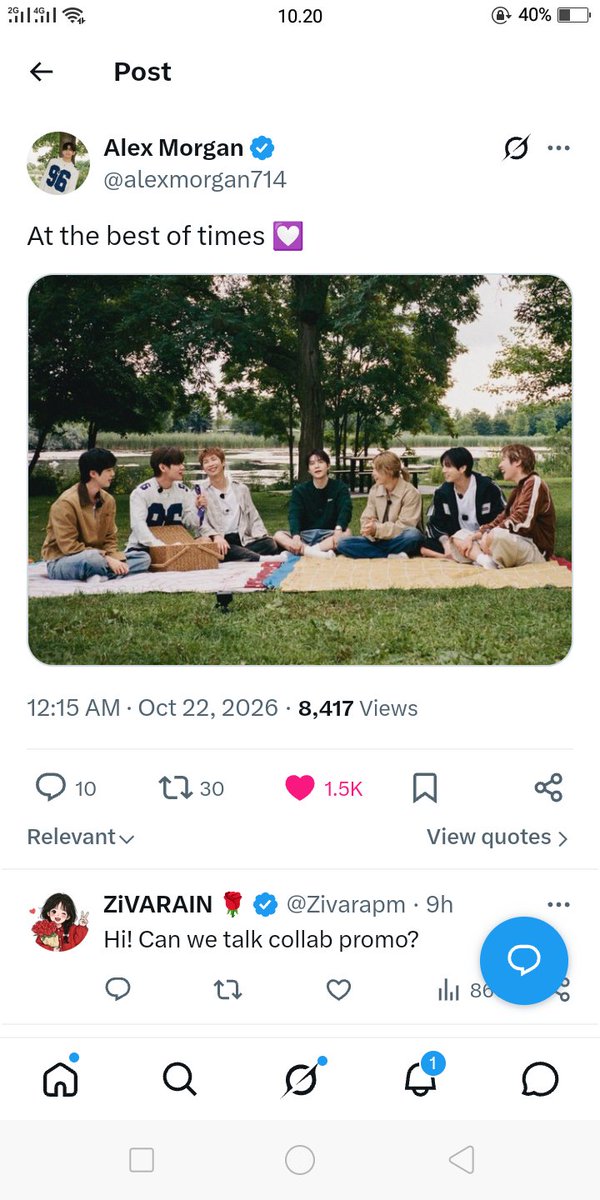Expand the Relevant sort dropdown
Viewport: 600px width, 1200px height.
tap(81, 838)
